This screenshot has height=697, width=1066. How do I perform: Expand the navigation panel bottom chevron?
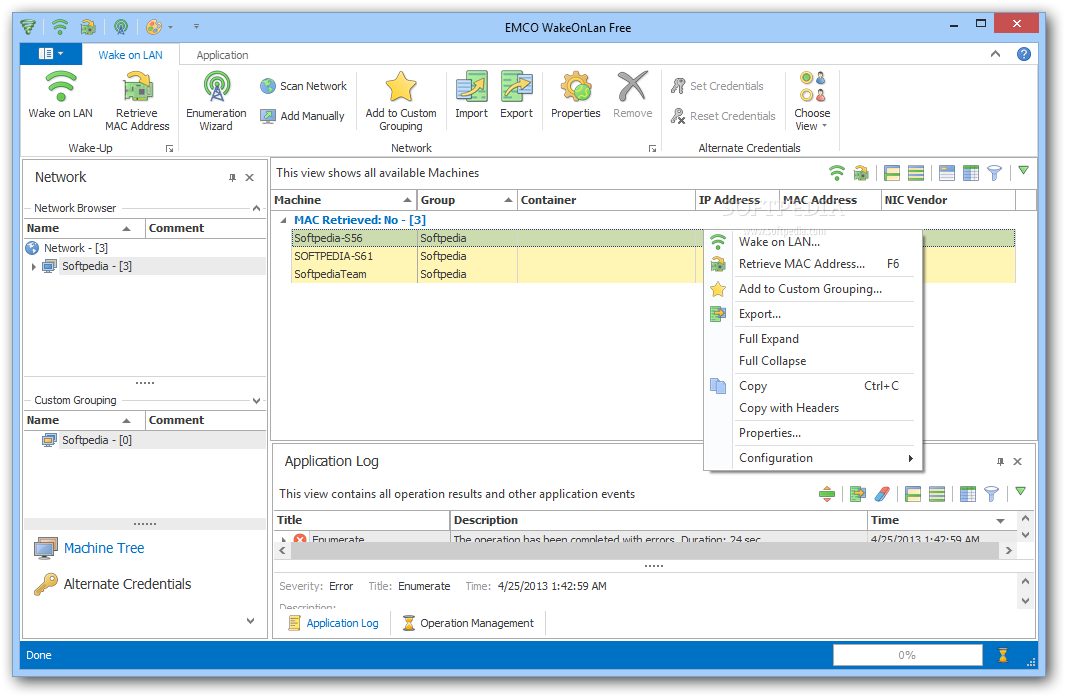250,621
